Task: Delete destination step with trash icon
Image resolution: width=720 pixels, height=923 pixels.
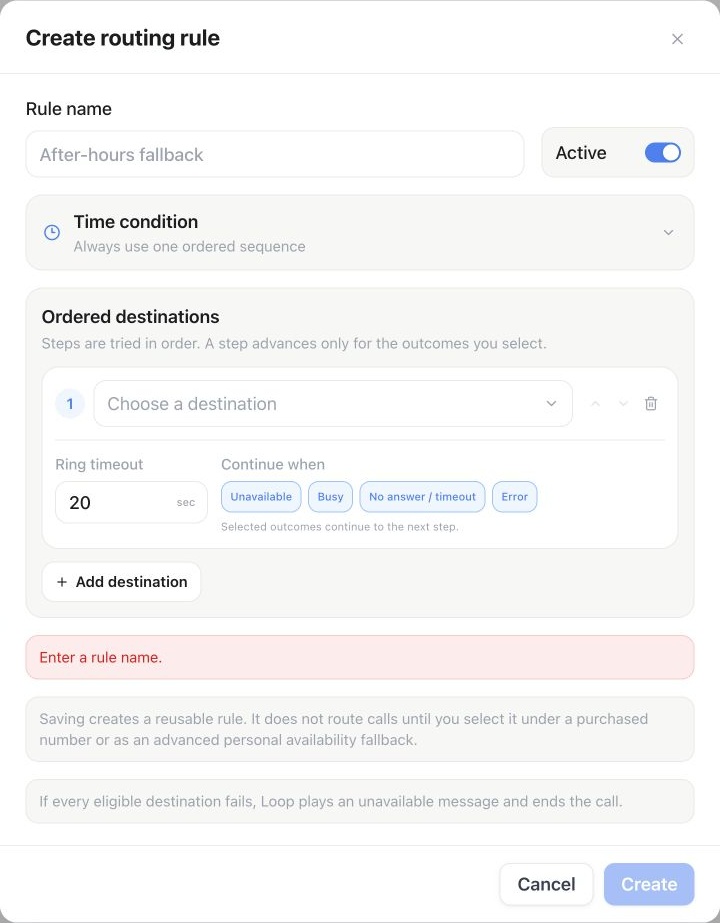Action: click(651, 404)
